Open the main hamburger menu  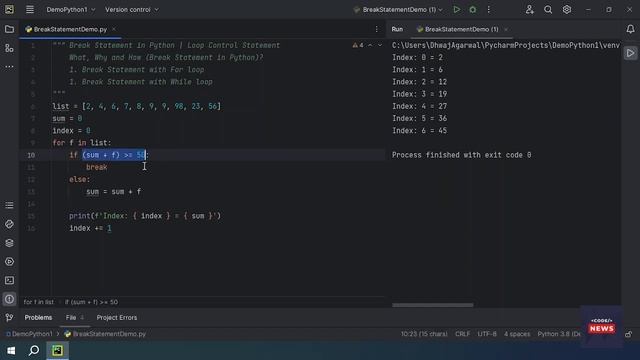pyautogui.click(x=30, y=9)
